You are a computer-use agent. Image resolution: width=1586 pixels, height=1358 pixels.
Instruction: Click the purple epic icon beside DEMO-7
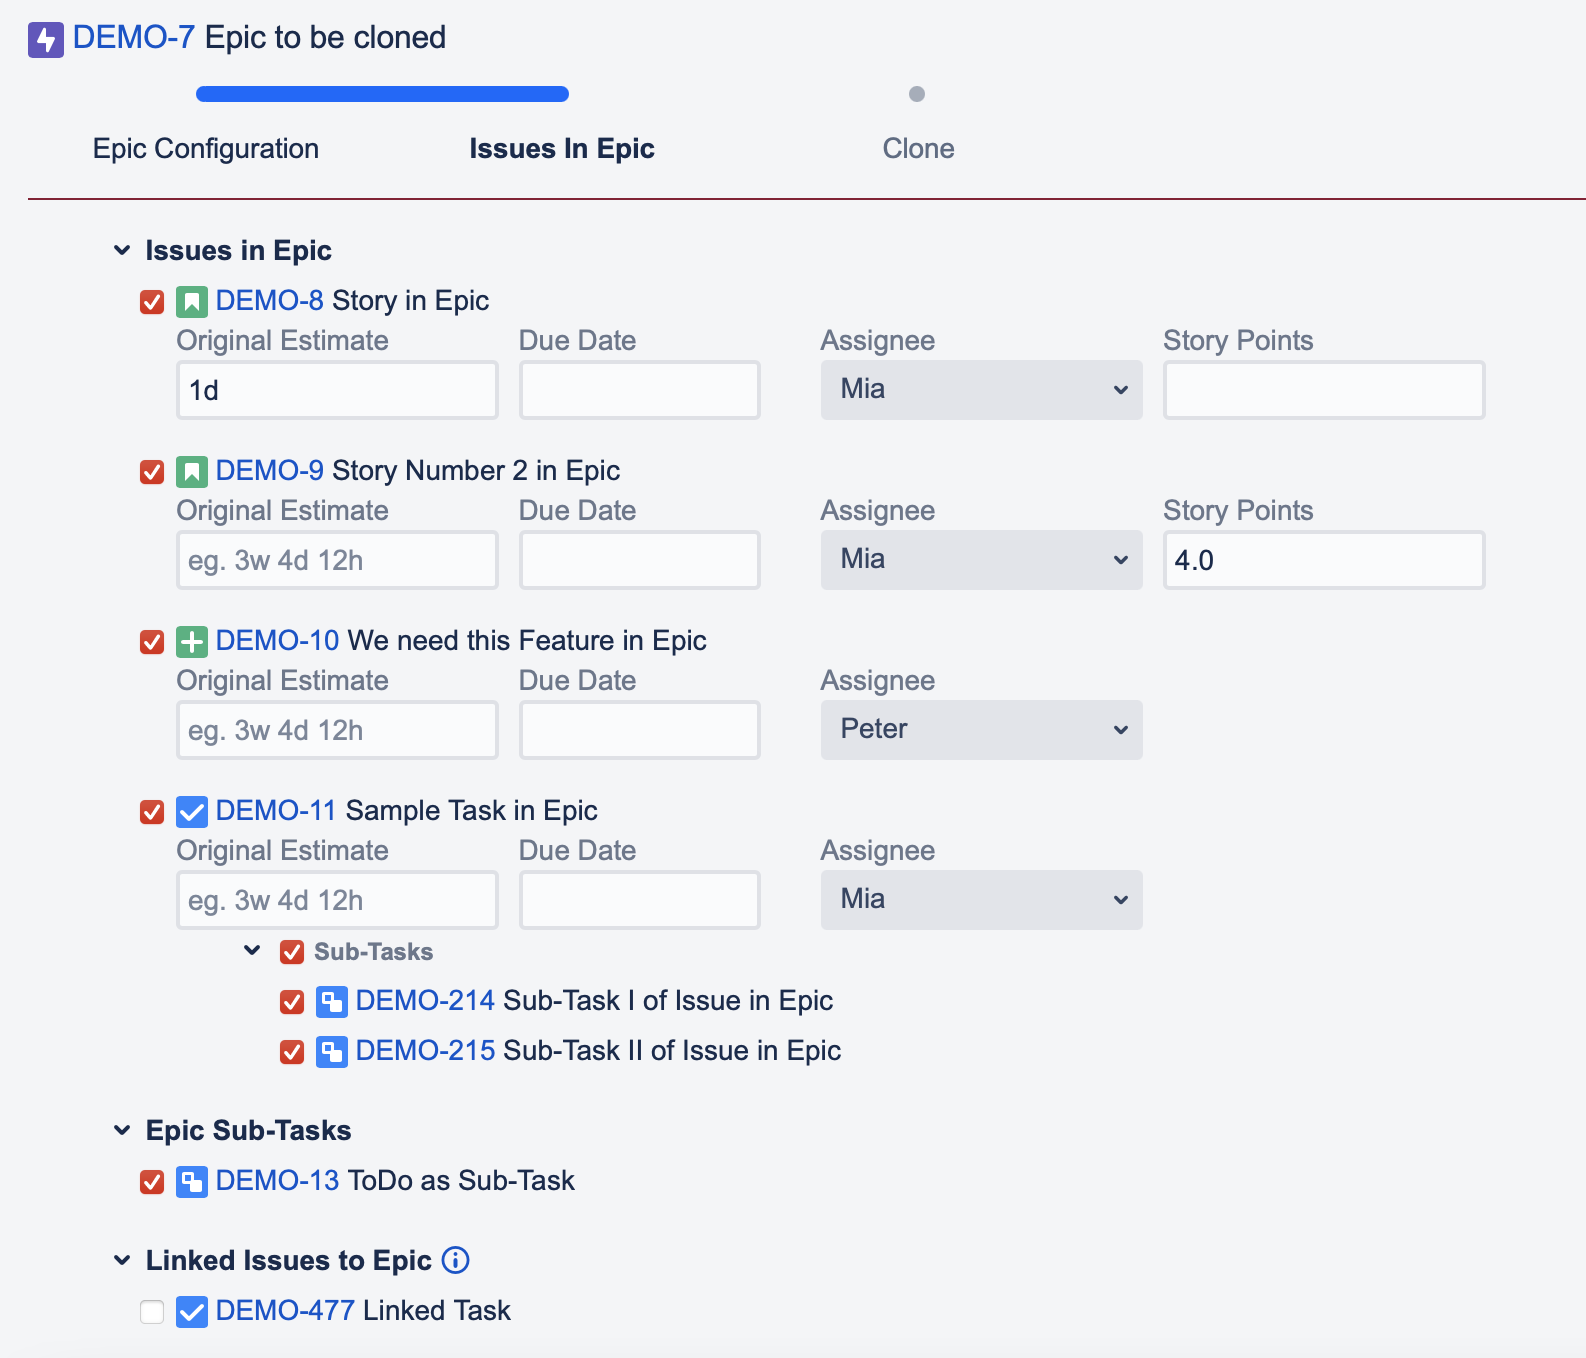pyautogui.click(x=46, y=40)
